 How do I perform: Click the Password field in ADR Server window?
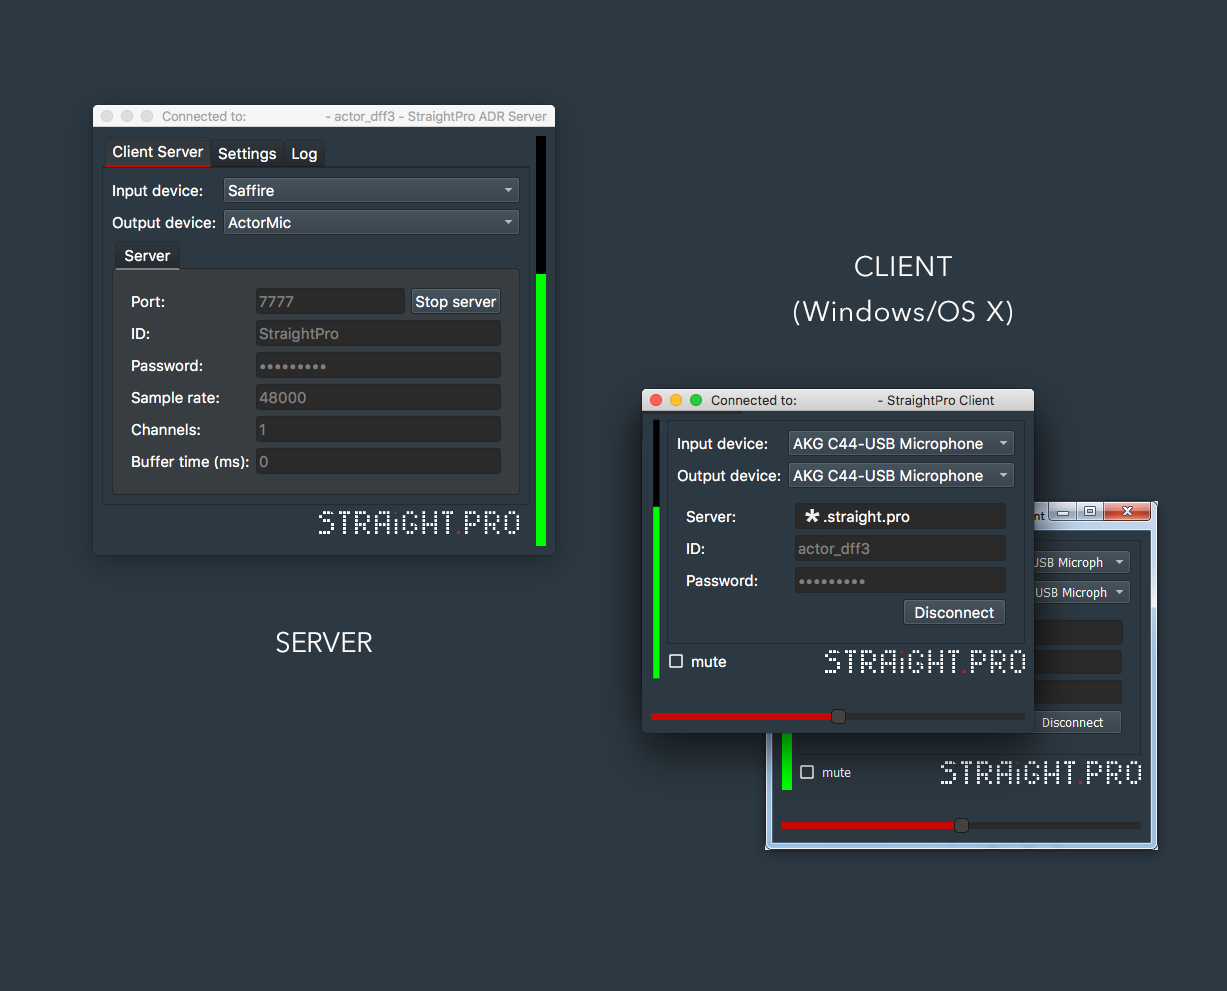pyautogui.click(x=378, y=365)
